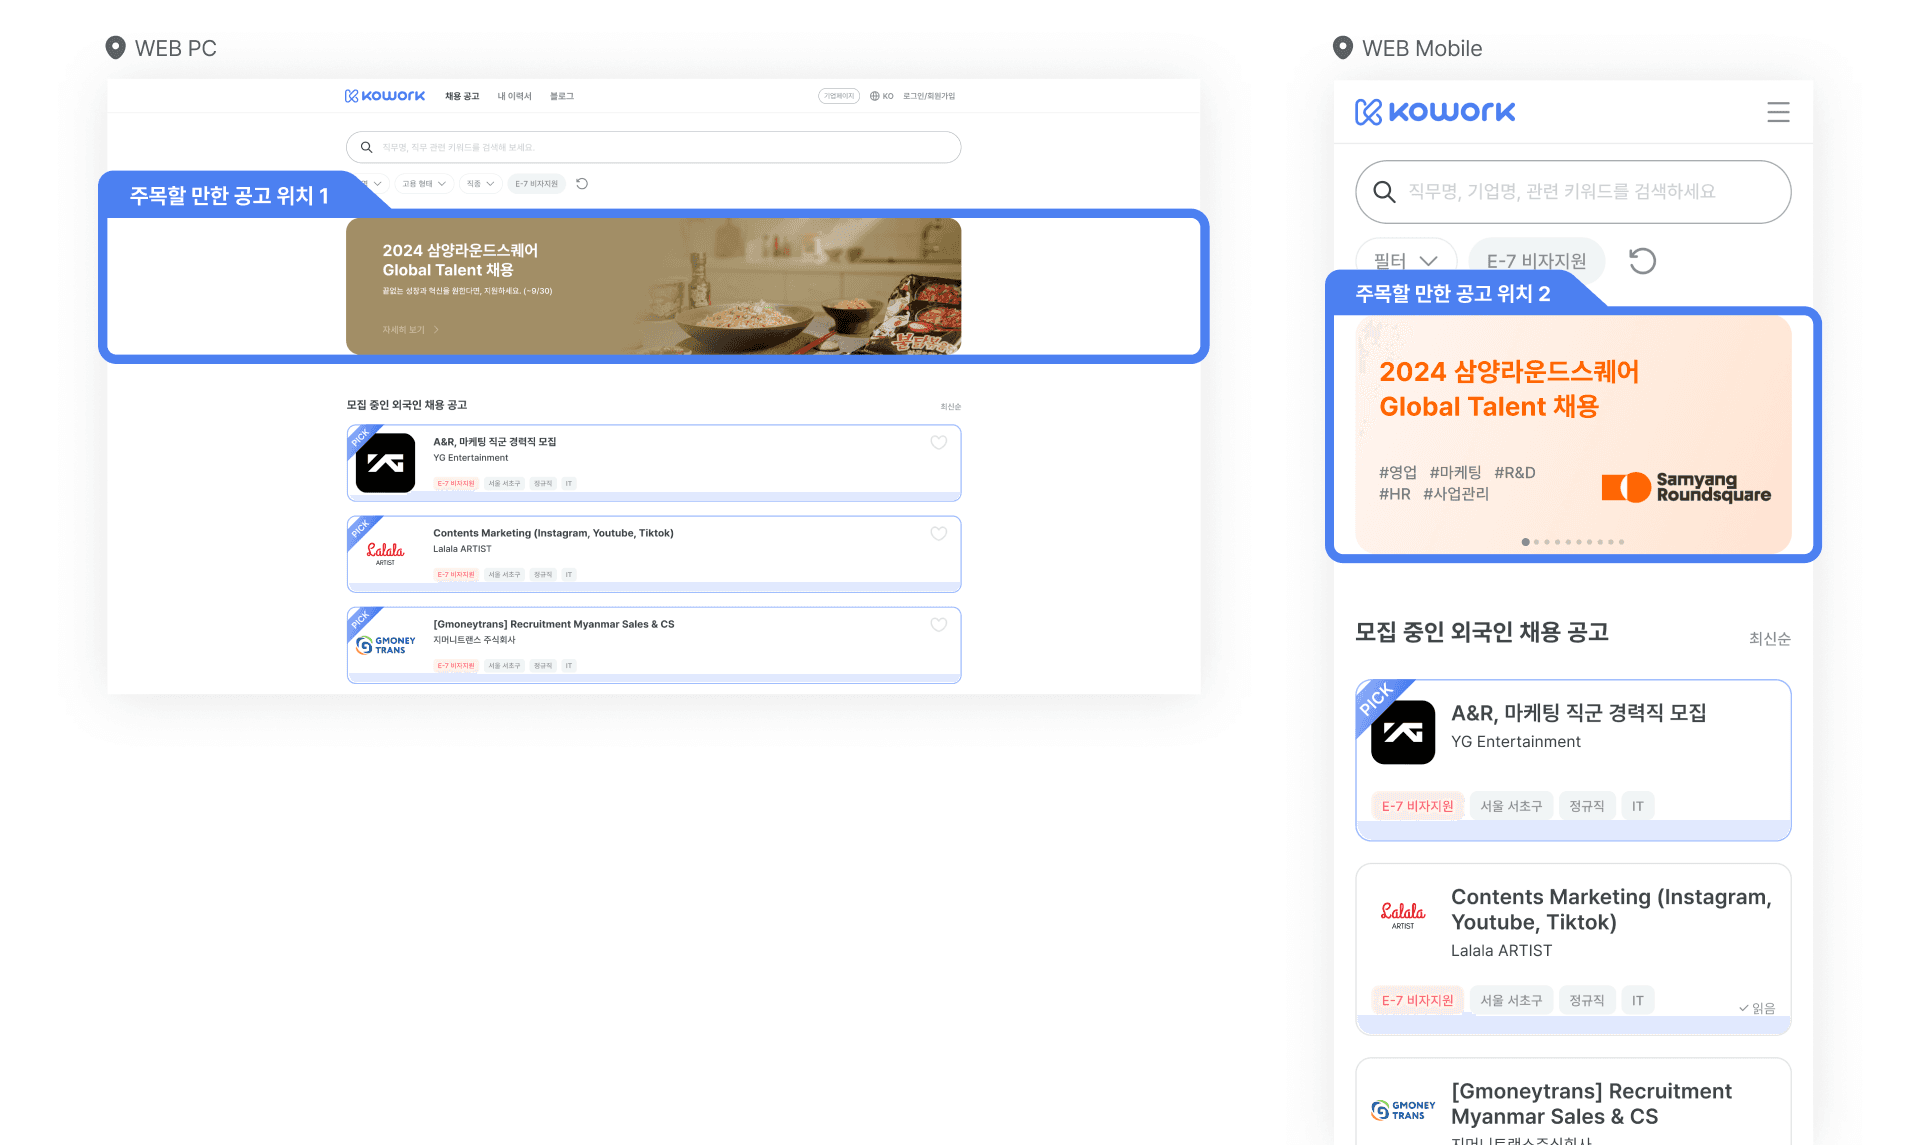Click the Samyang Roundsquare logo on mobile banner
Viewport: 1920px width, 1145px height.
(1686, 487)
